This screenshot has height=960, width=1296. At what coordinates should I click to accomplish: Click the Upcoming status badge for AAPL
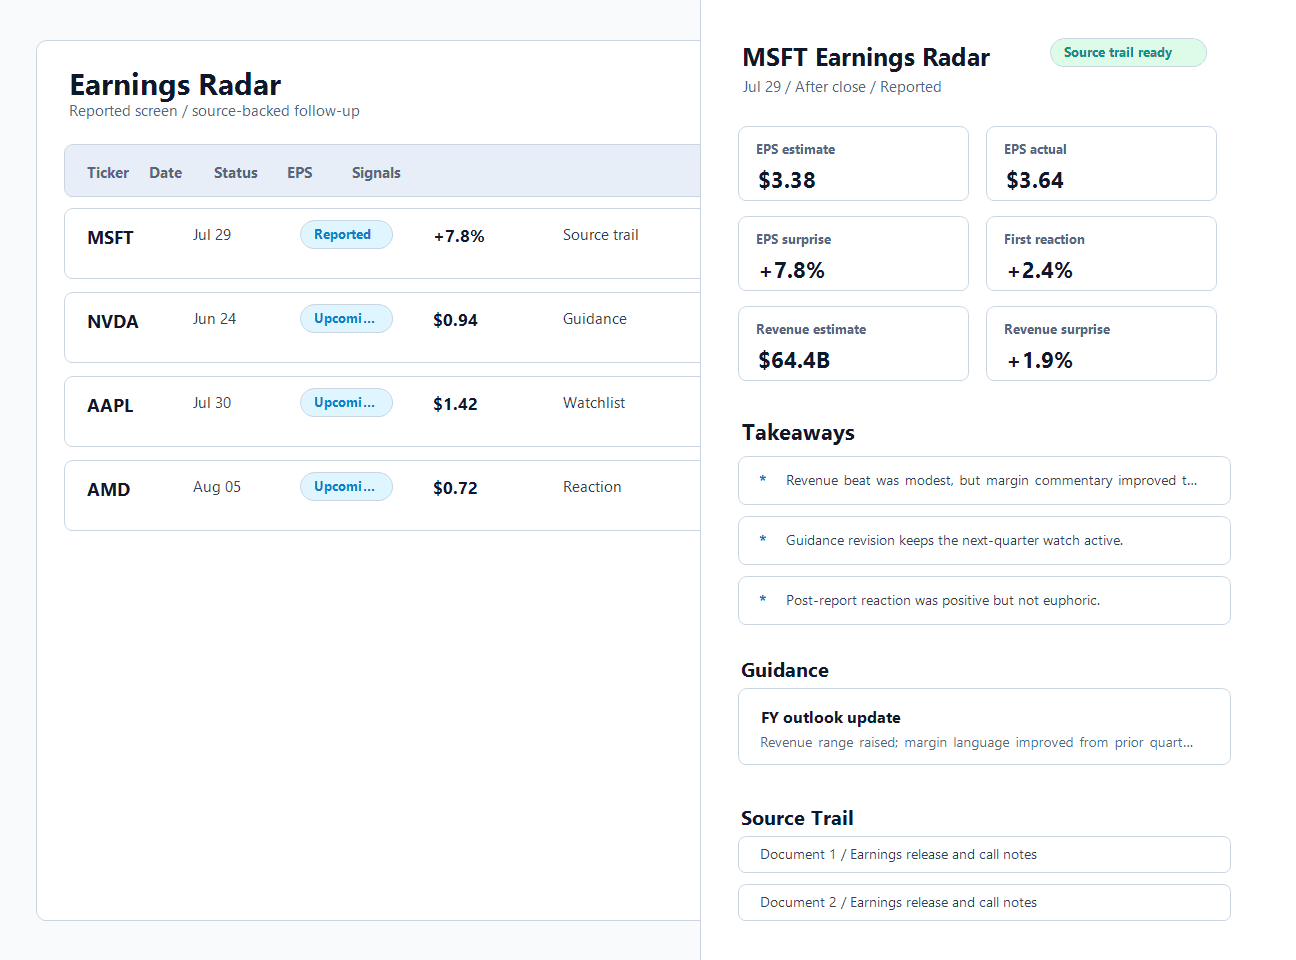pos(346,403)
